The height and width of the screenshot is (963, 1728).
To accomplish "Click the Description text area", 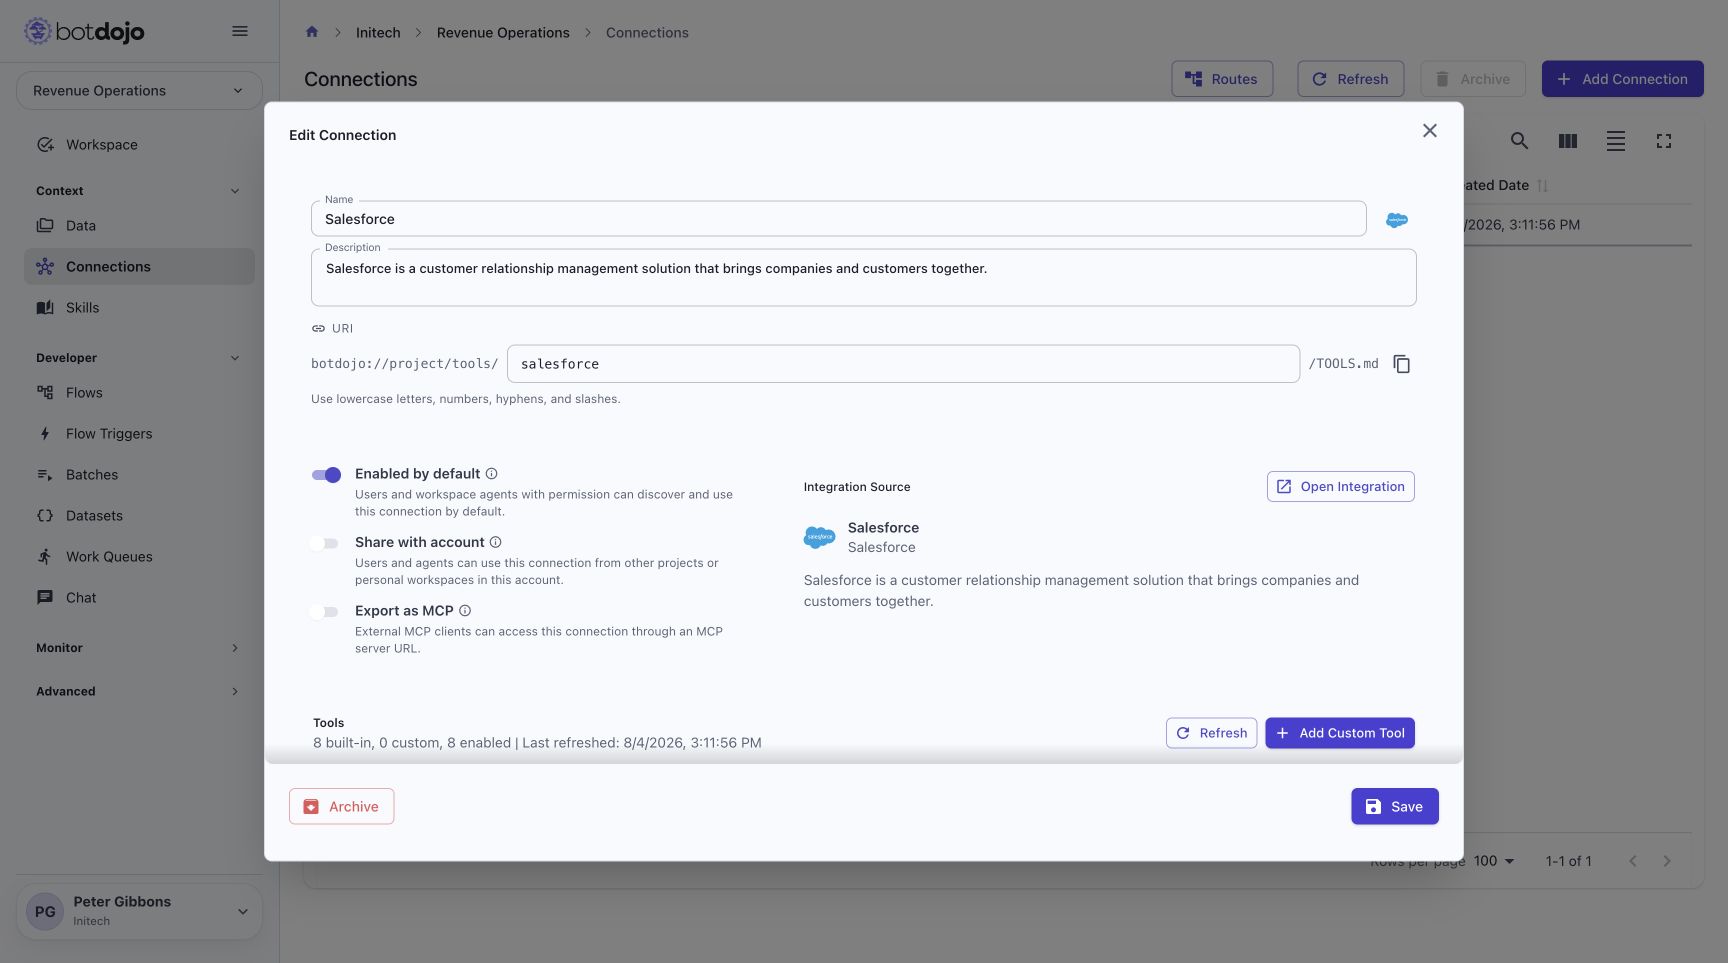I will pos(863,278).
